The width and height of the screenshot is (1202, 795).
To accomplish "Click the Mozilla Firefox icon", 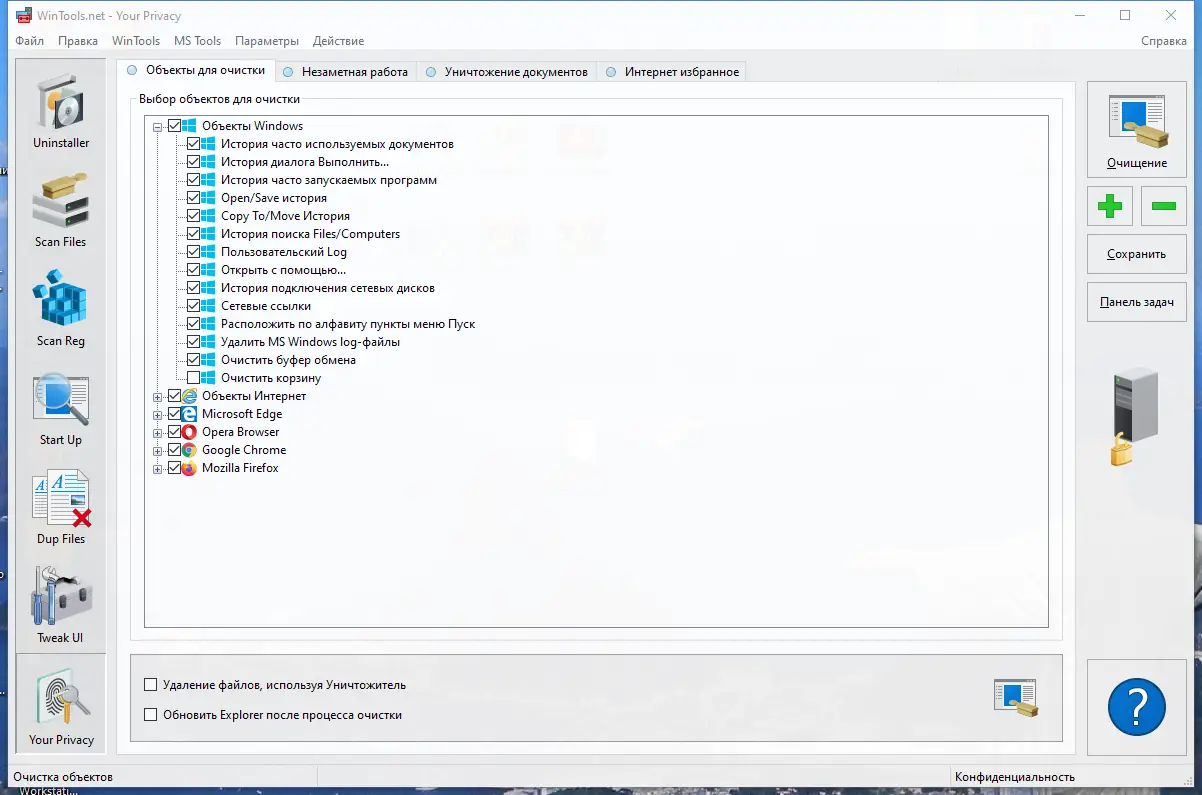I will pos(189,468).
